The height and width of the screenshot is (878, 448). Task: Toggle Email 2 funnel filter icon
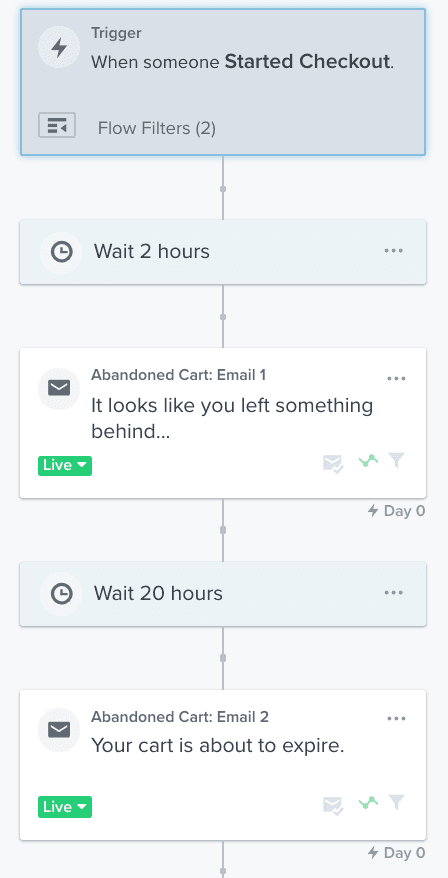(396, 803)
